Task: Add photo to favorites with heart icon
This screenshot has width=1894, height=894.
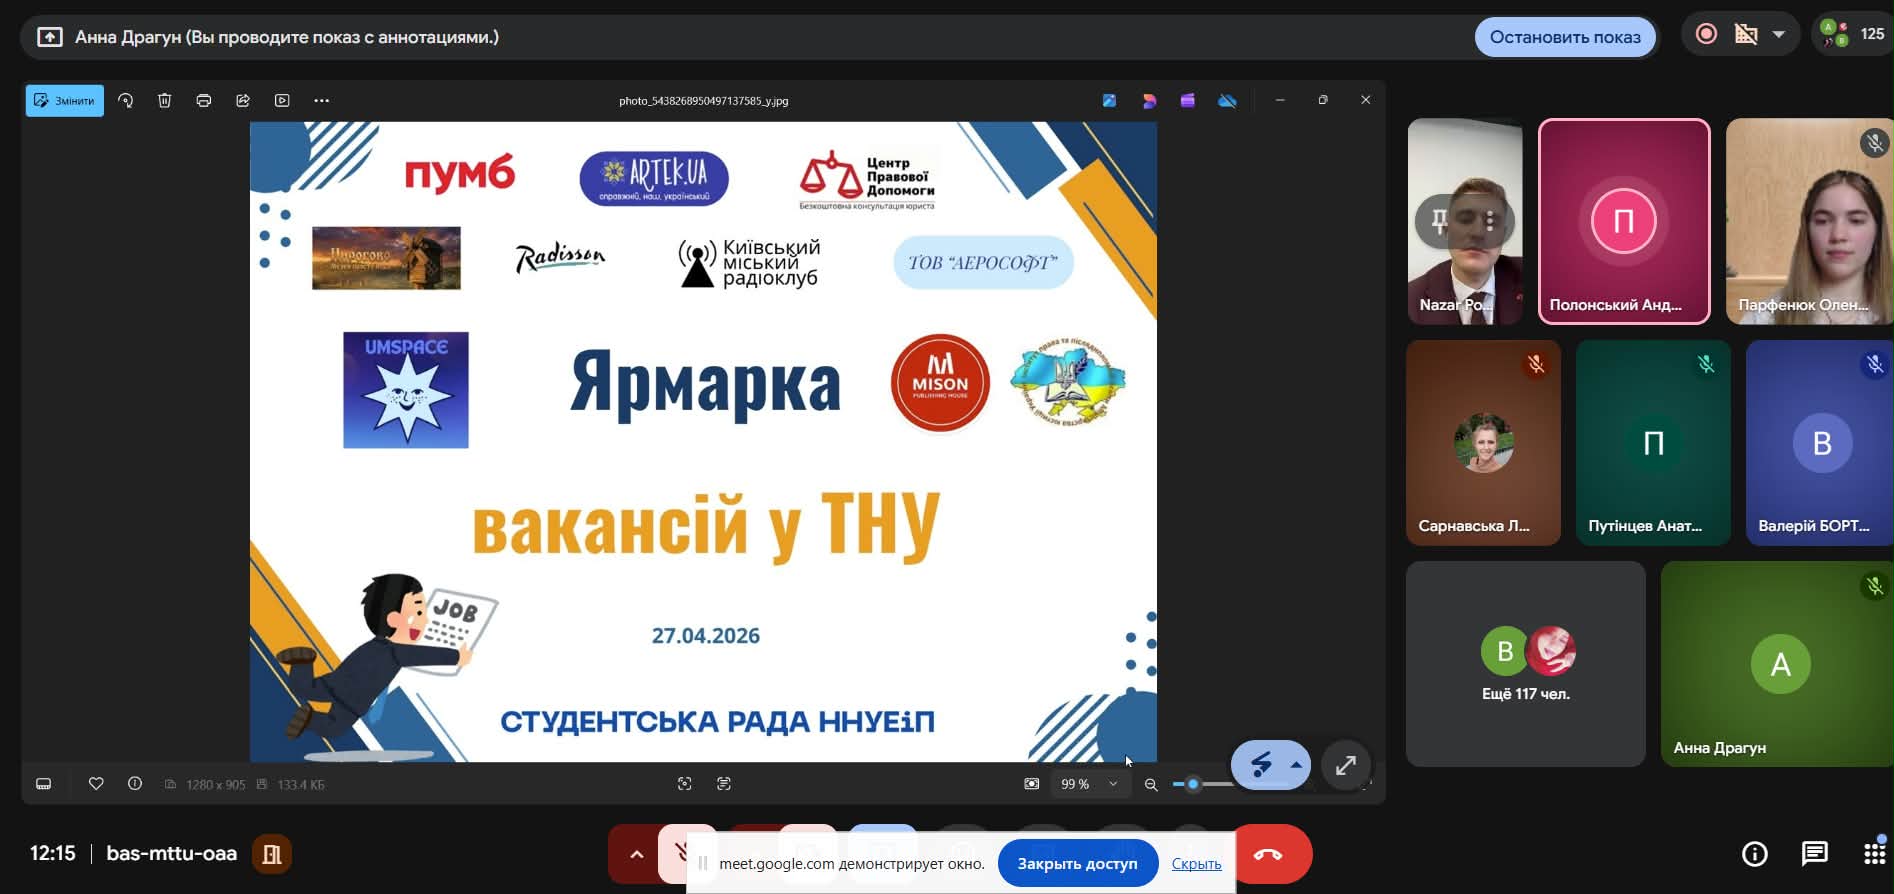Action: tap(96, 784)
